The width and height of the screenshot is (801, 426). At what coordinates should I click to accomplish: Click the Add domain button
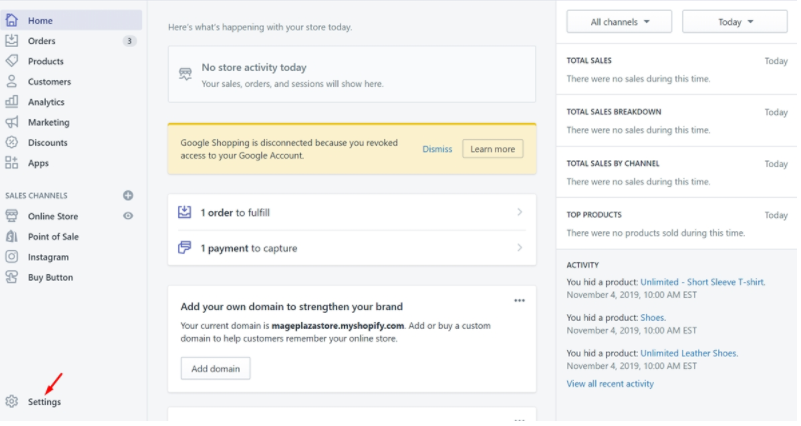tap(216, 369)
